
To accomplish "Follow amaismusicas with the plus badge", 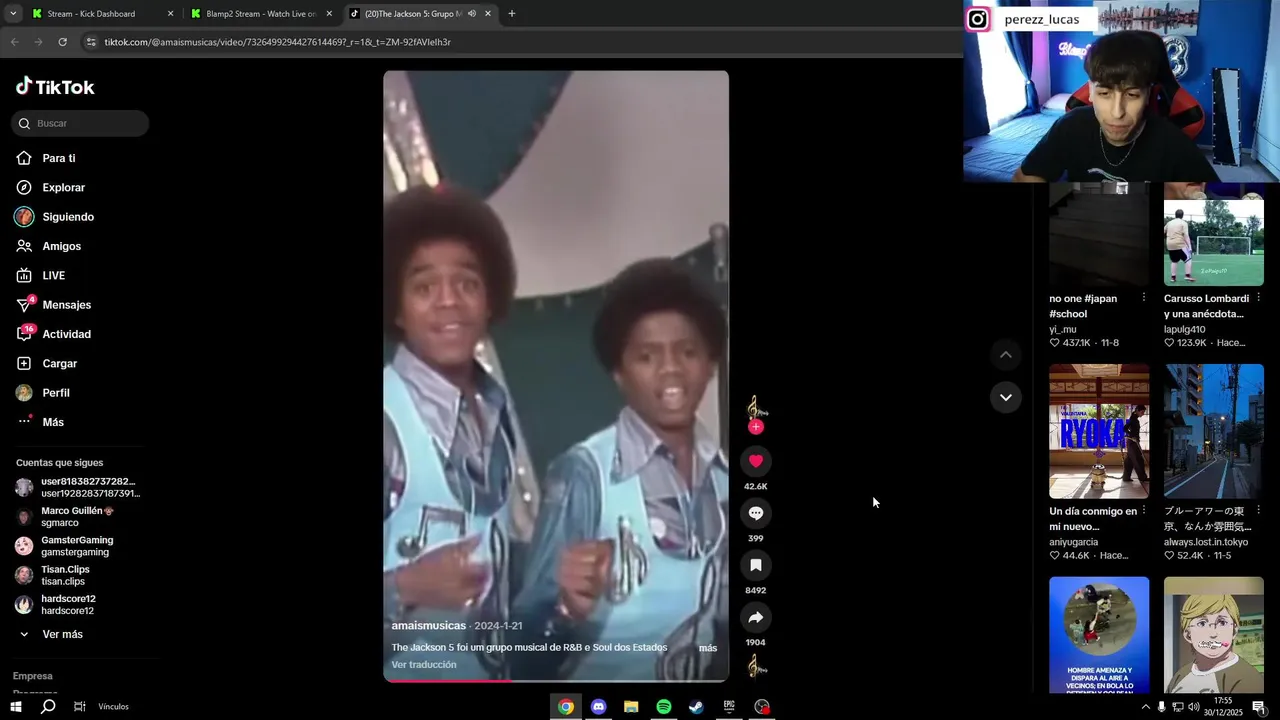I will pyautogui.click(x=756, y=427).
